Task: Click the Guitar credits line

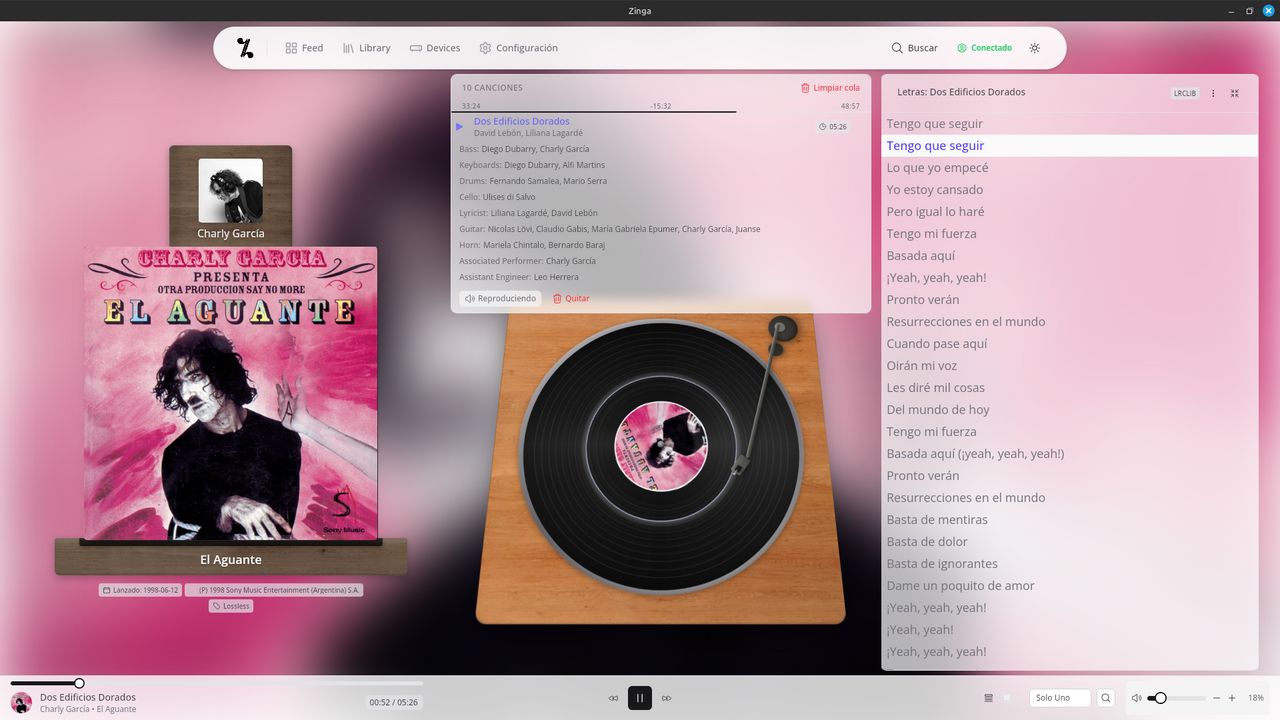Action: pos(610,229)
